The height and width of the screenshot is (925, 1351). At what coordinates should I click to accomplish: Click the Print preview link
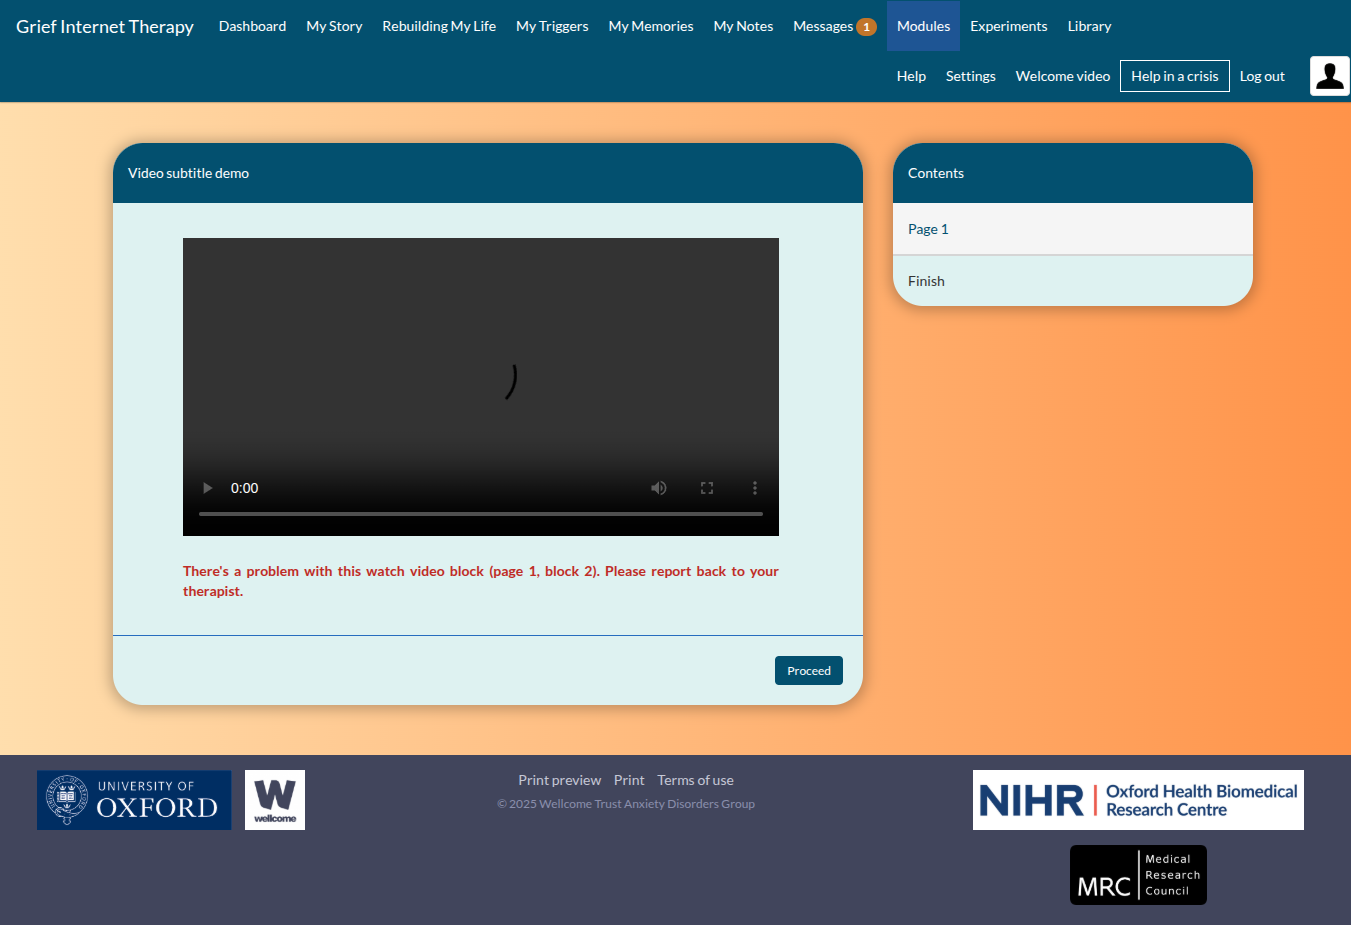(x=559, y=780)
